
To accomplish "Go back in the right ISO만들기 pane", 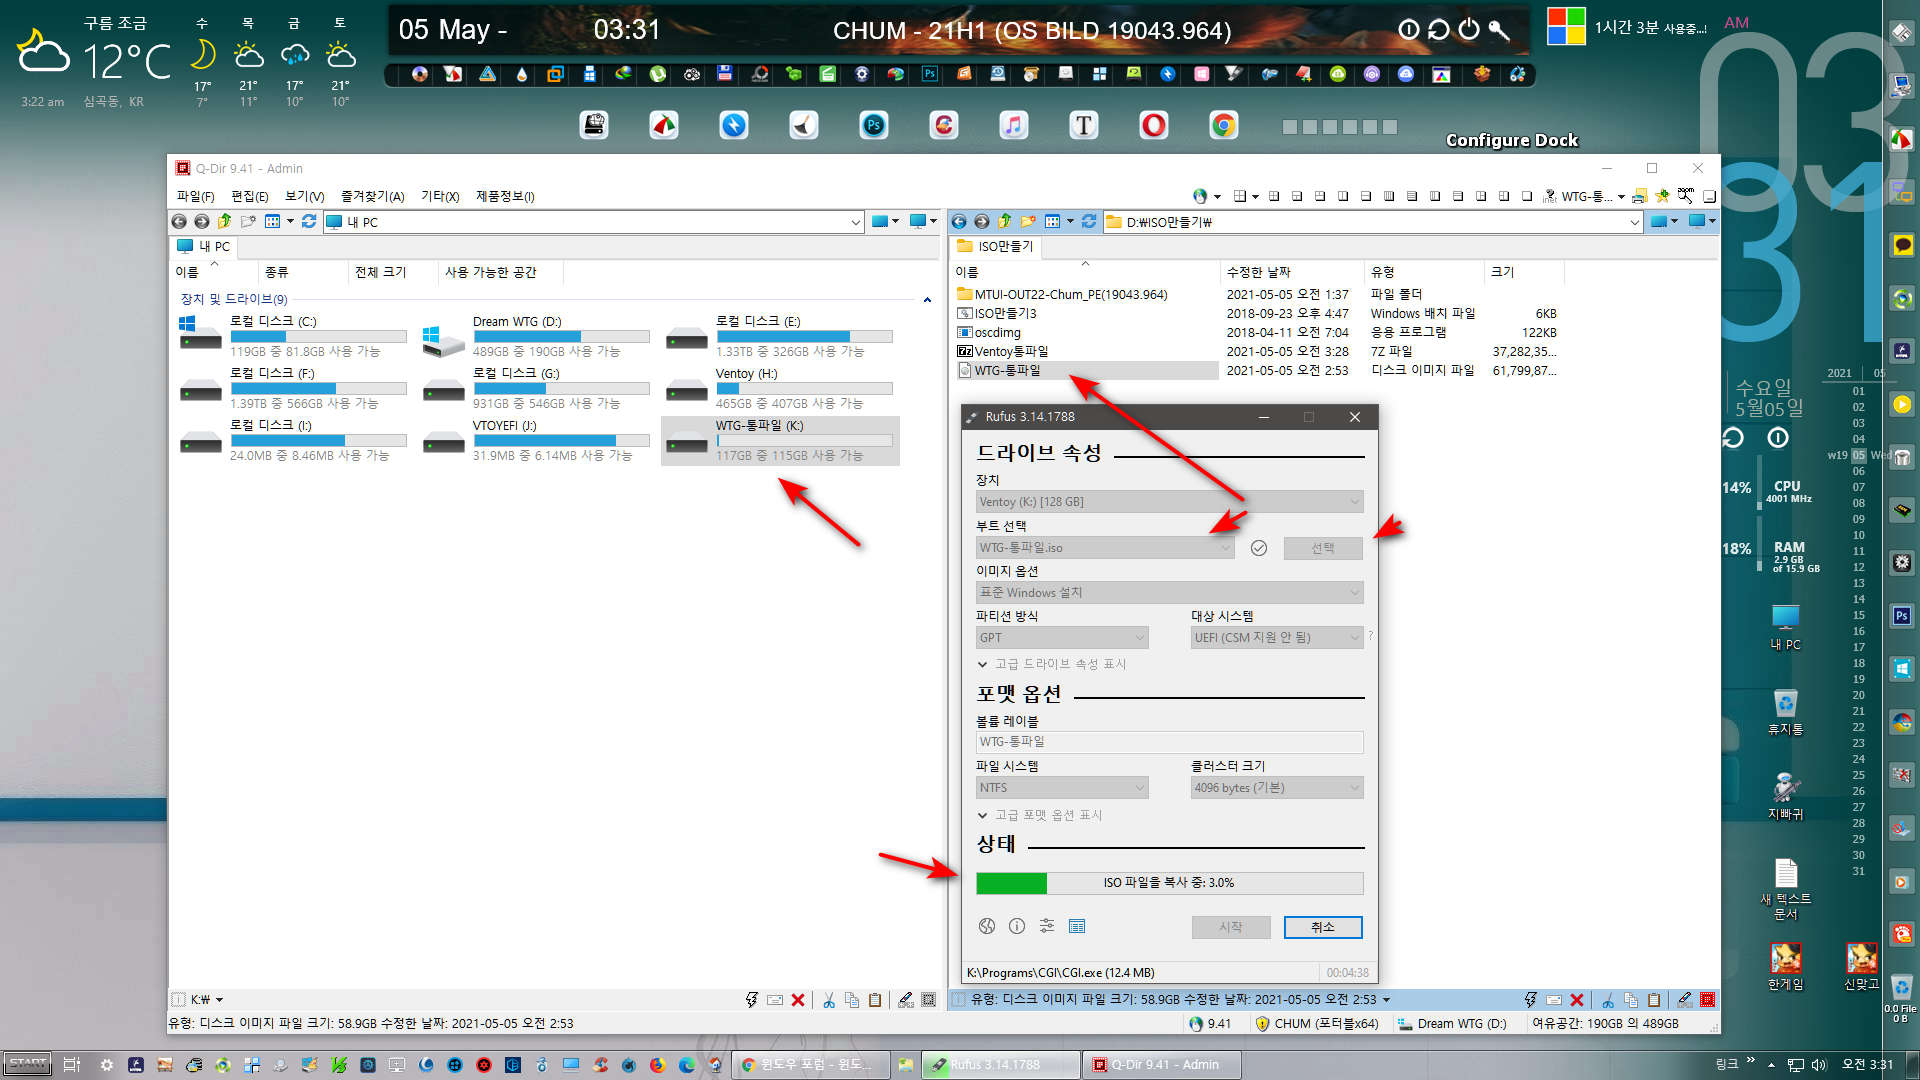I will point(959,222).
